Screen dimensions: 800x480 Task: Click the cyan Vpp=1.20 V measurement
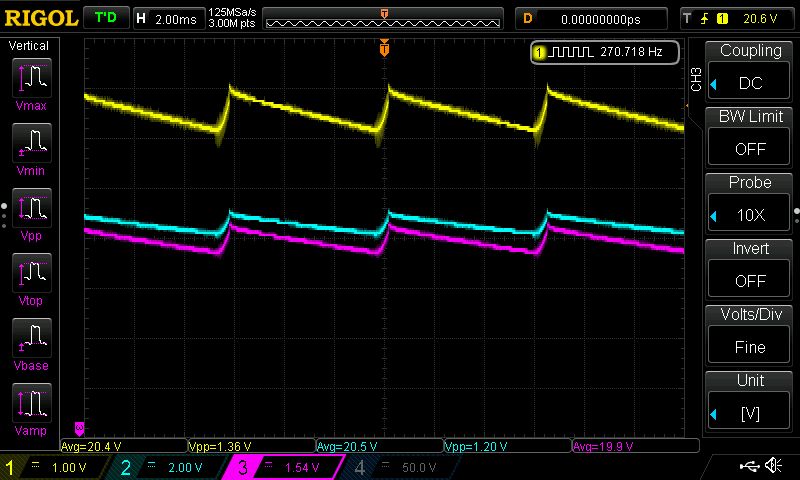(476, 446)
